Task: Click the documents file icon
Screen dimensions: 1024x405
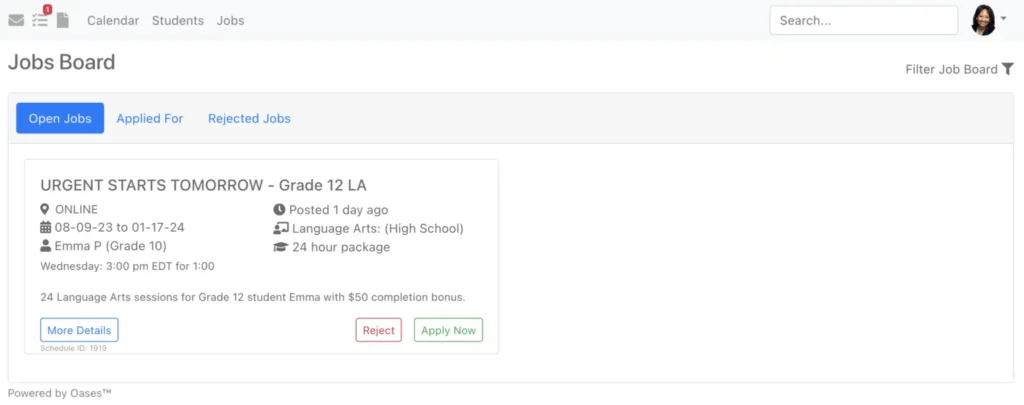Action: [63, 20]
